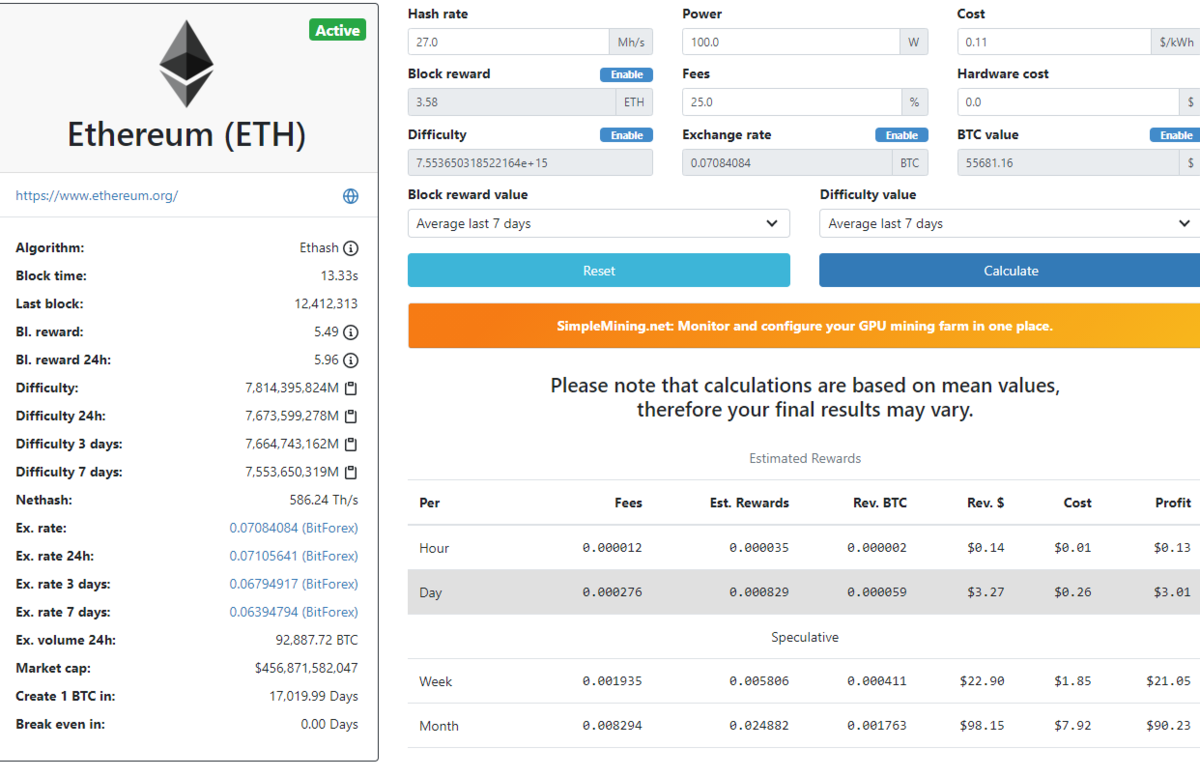
Task: Open Ex. rate 0.07084084 (BitForex) link
Action: coord(294,528)
